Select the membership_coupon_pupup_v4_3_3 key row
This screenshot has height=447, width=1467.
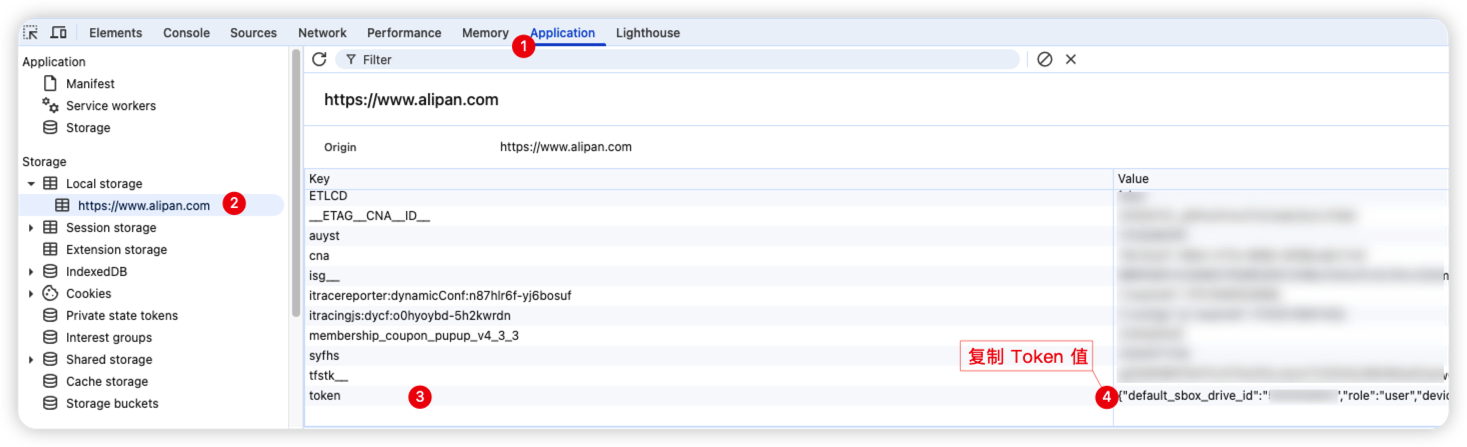coord(709,336)
